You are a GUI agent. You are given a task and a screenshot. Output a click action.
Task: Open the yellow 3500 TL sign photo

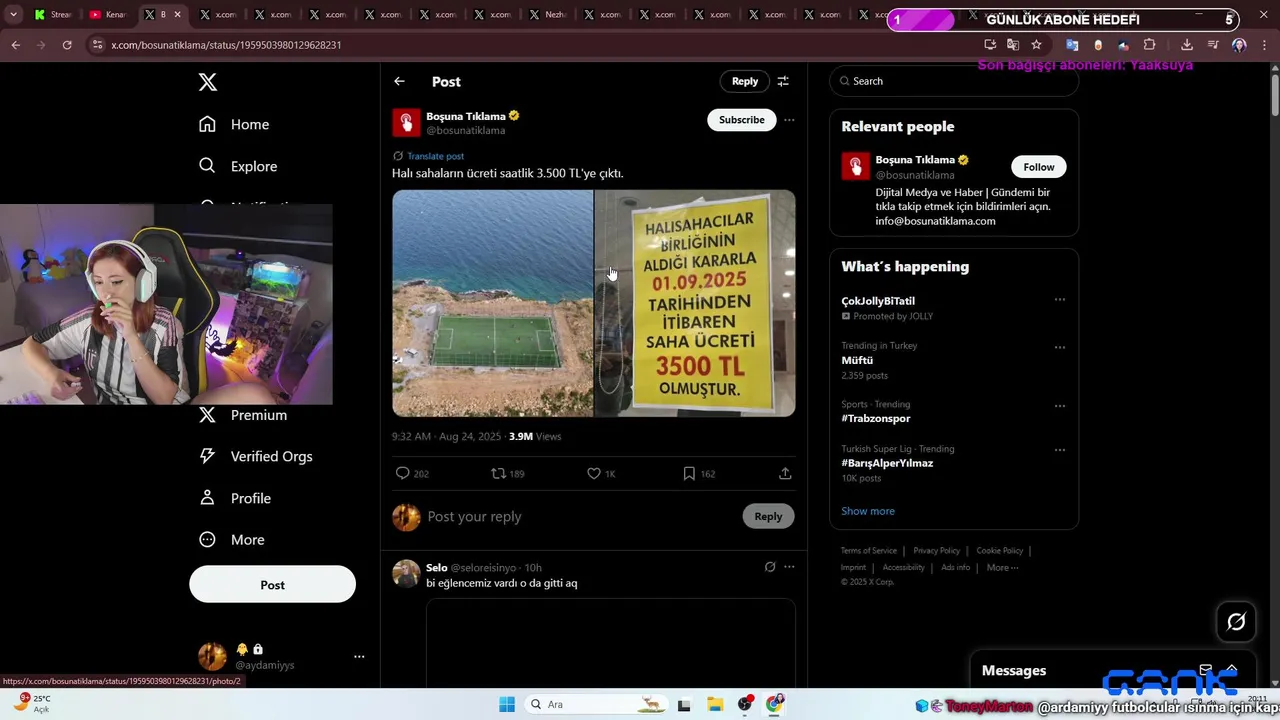click(x=695, y=303)
